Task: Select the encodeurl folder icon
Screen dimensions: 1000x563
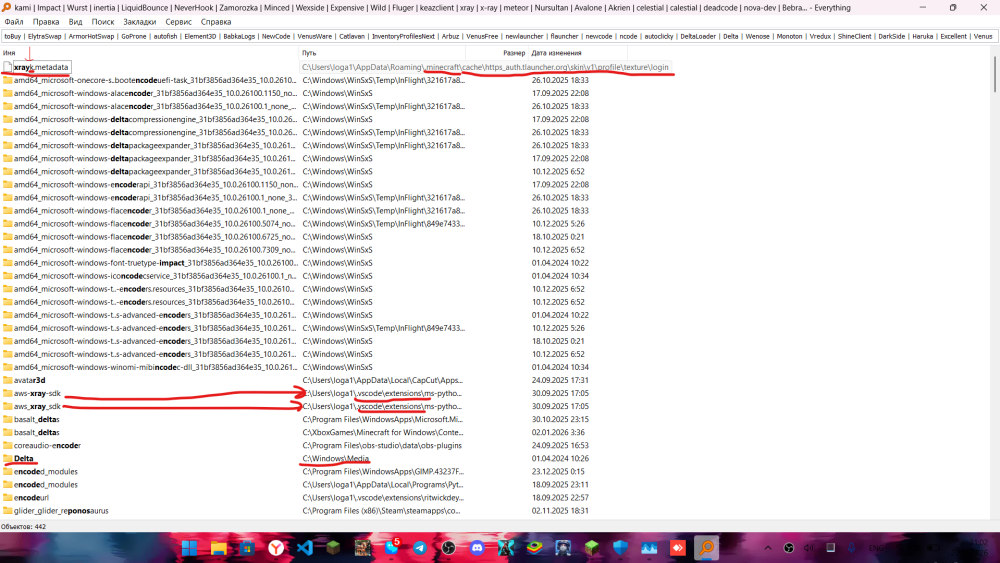Action: (7, 497)
